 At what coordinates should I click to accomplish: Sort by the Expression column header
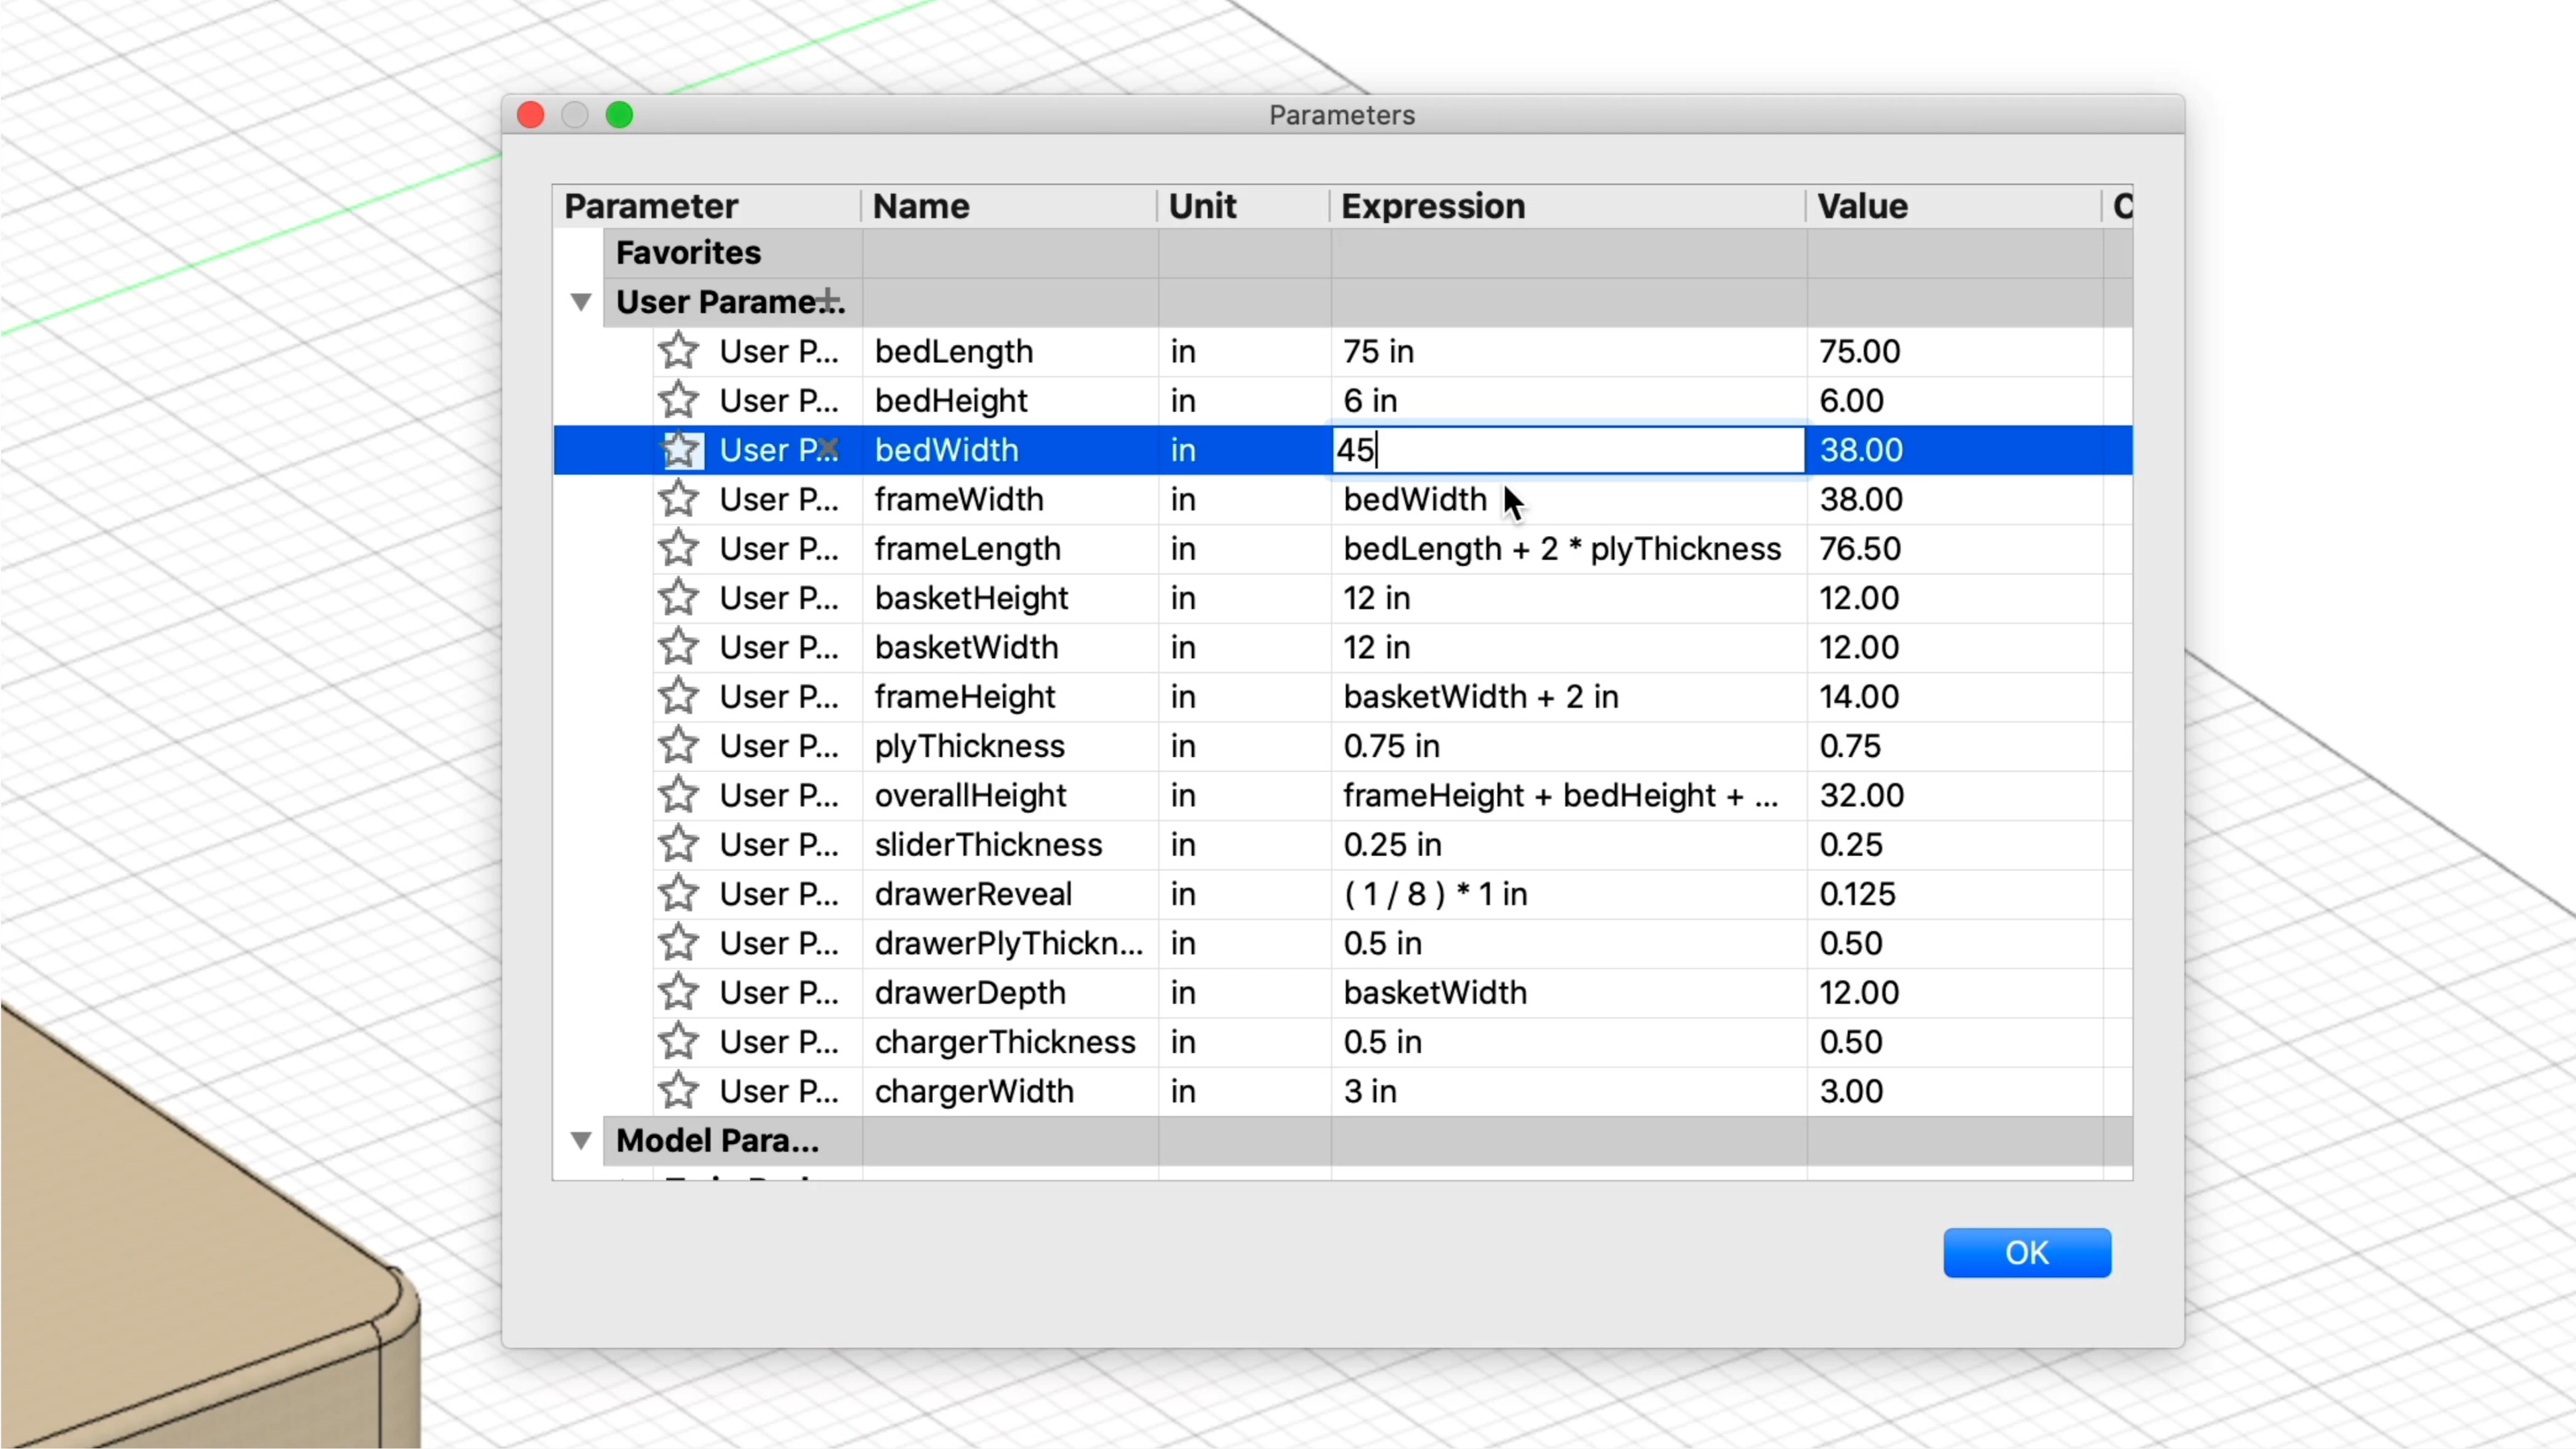click(x=1432, y=206)
